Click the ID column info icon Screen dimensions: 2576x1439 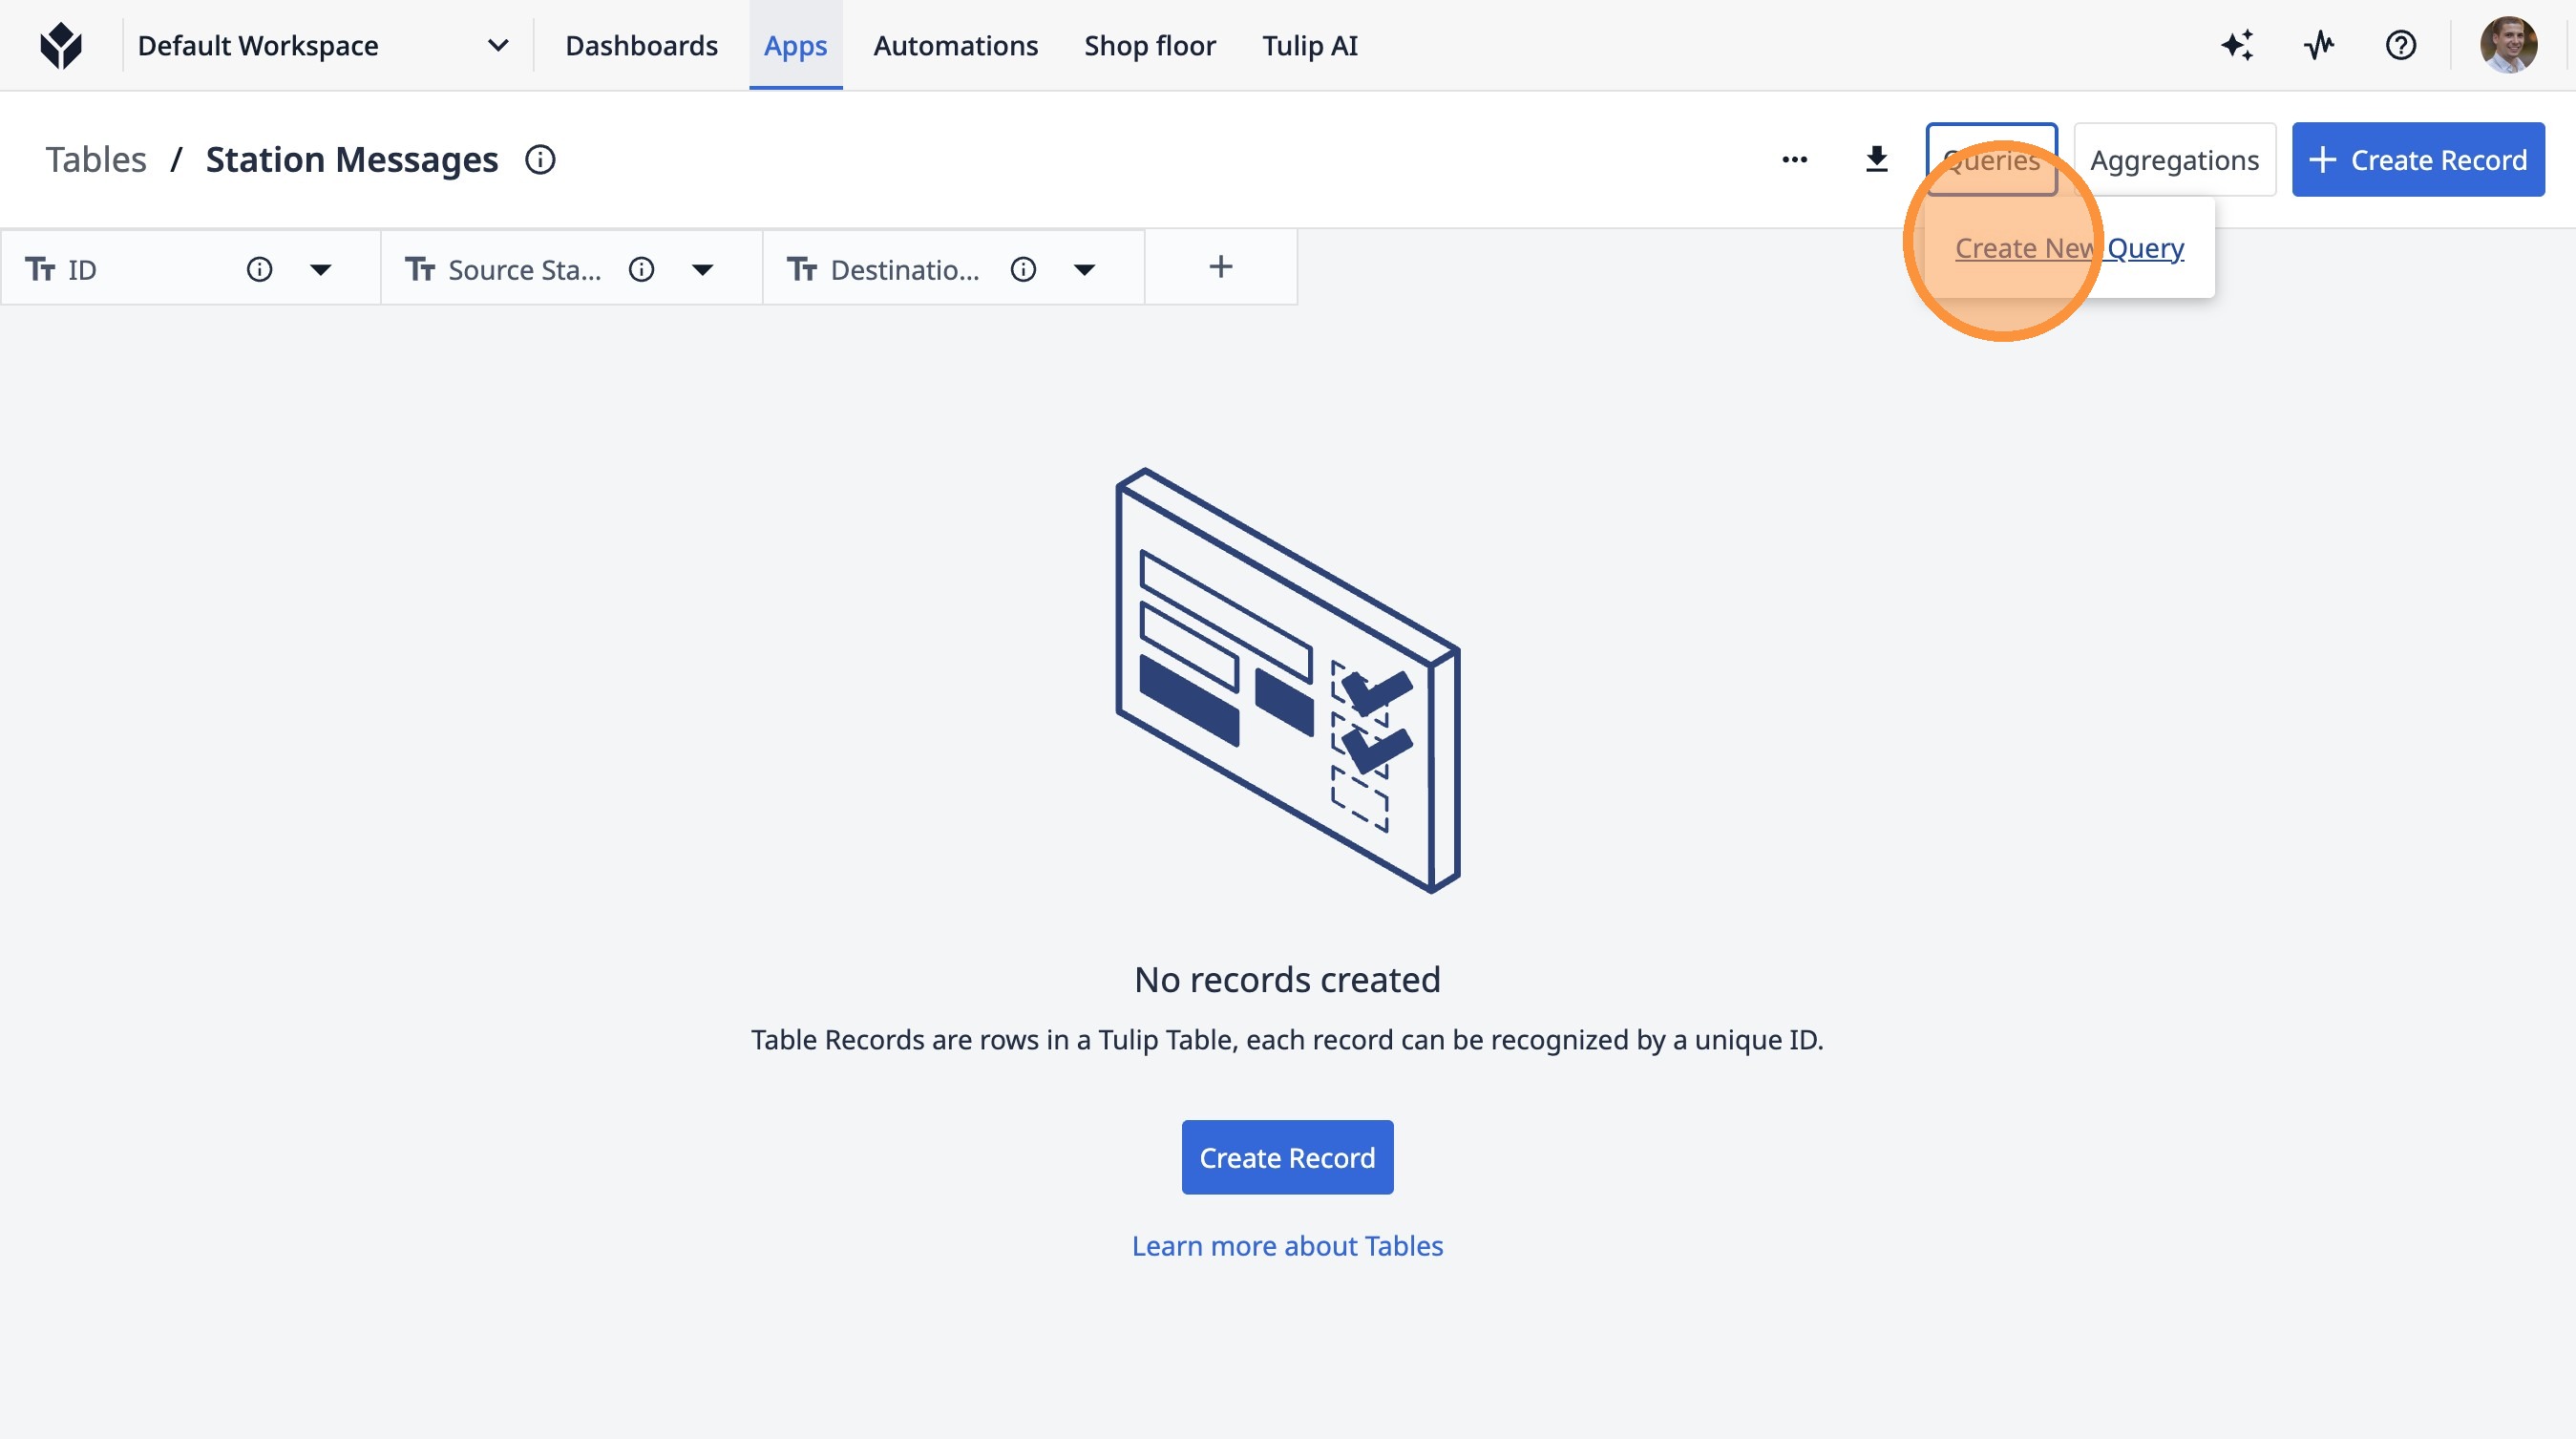[x=259, y=270]
